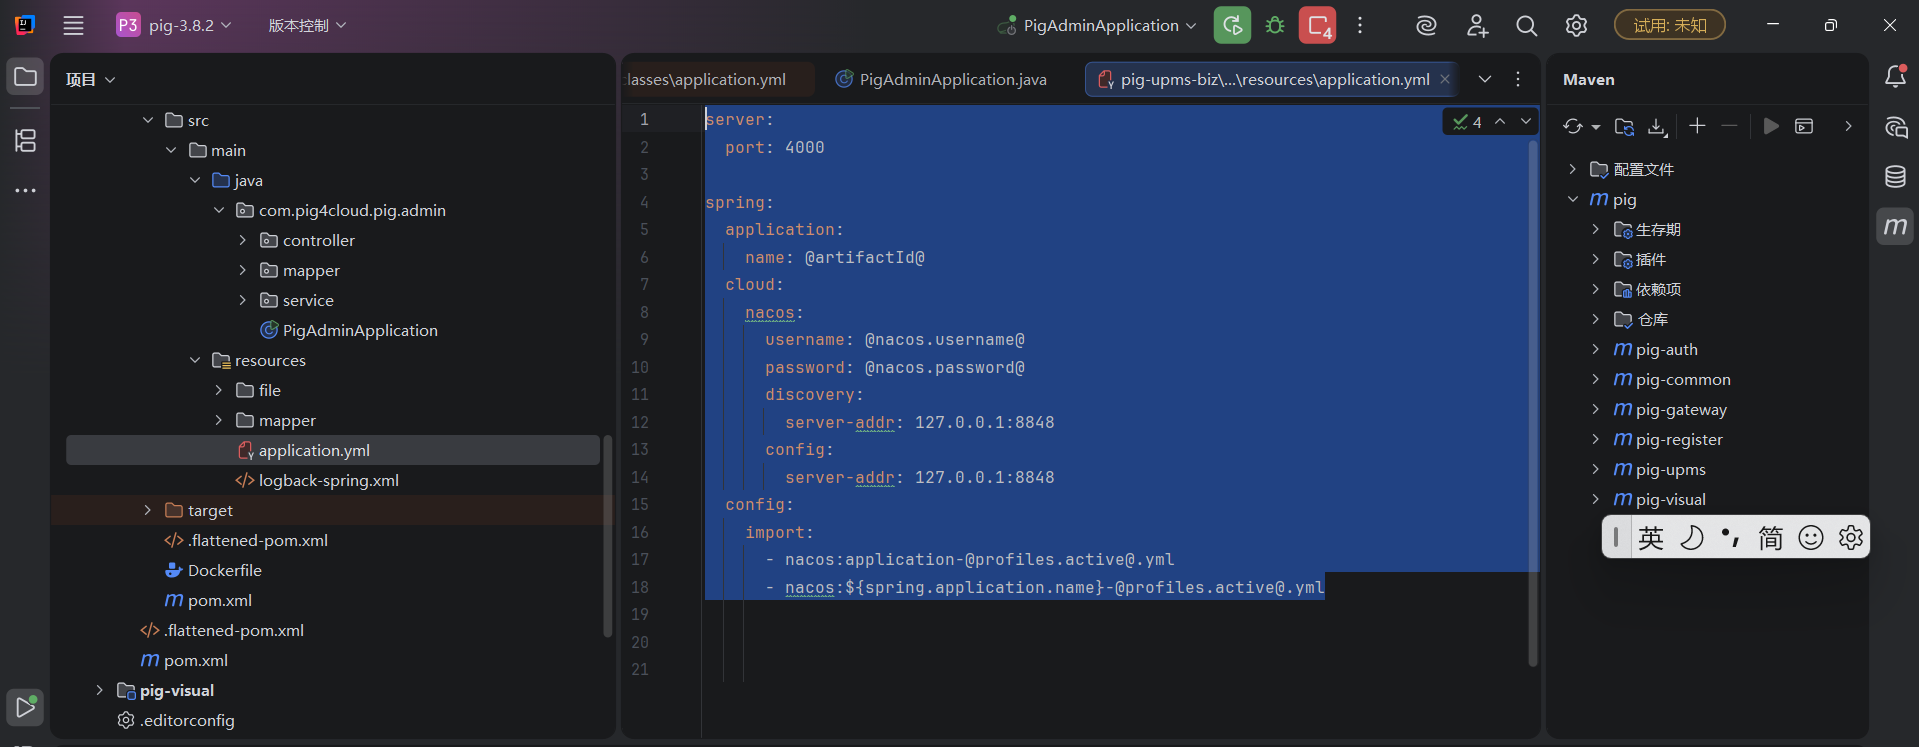Expand the controller package
Image resolution: width=1919 pixels, height=747 pixels.
242,240
